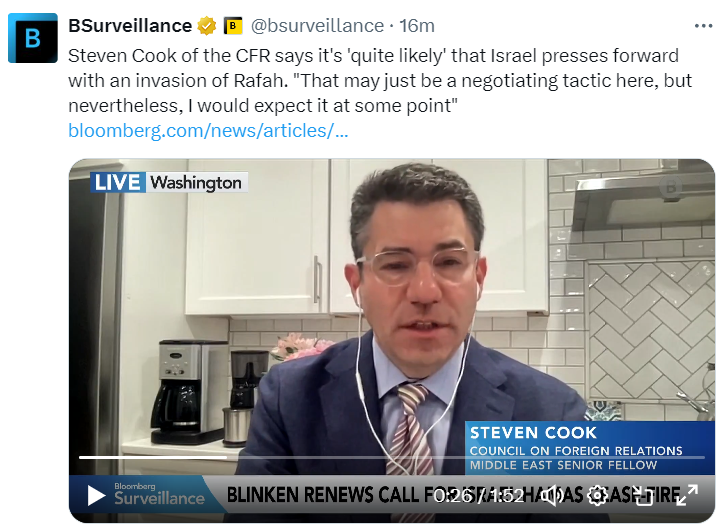Viewport: 722px width, 529px height.
Task: Click the tweet text about Rafah invasion
Action: click(x=380, y=81)
